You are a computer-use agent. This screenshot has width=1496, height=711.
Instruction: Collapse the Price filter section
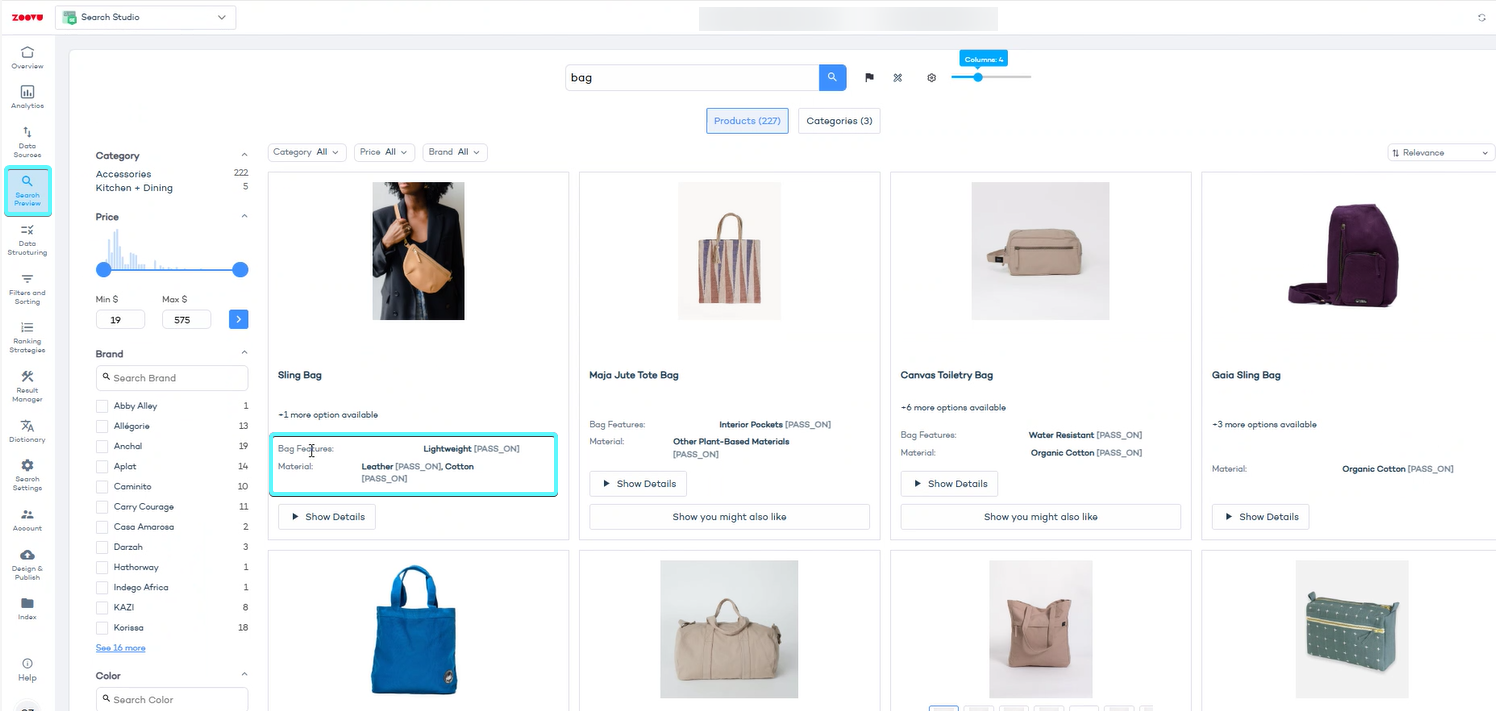244,217
